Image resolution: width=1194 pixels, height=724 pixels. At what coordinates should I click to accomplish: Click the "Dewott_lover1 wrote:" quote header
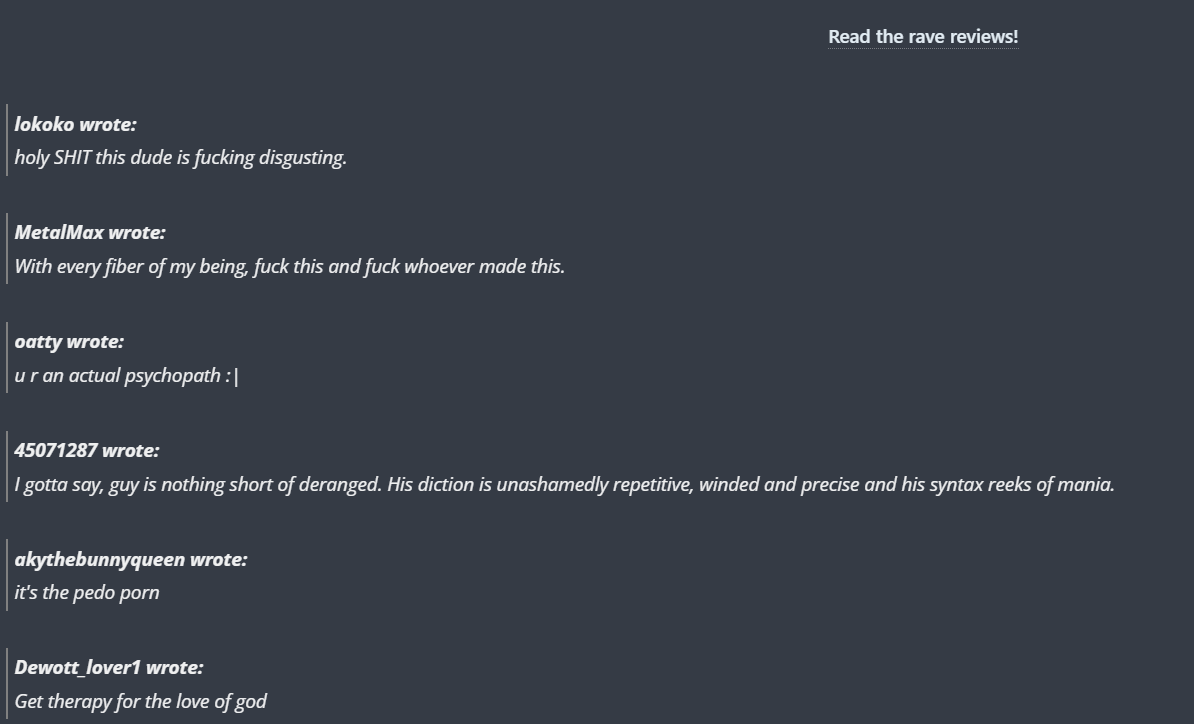109,668
